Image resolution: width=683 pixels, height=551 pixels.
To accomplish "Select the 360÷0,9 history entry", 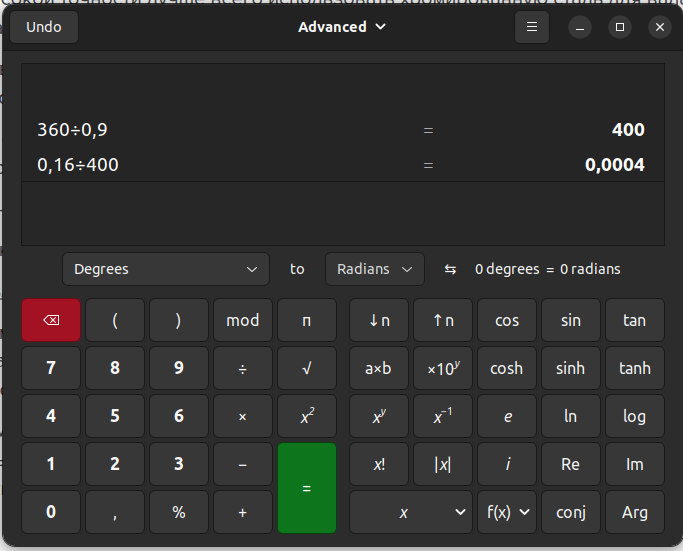I will [72, 130].
